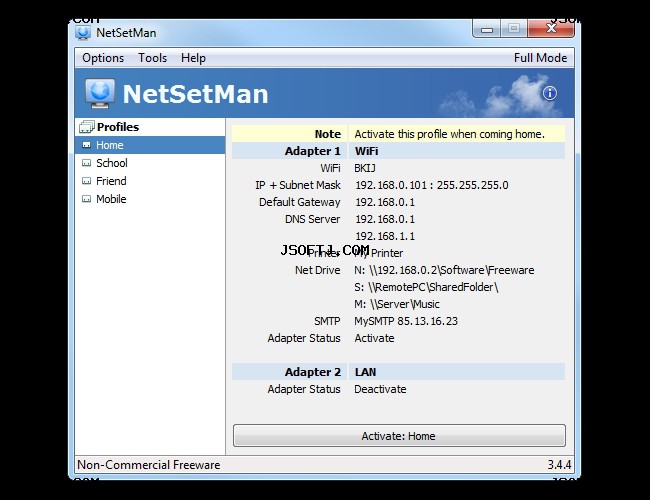Select the Home profile
The width and height of the screenshot is (650, 500).
pos(150,145)
